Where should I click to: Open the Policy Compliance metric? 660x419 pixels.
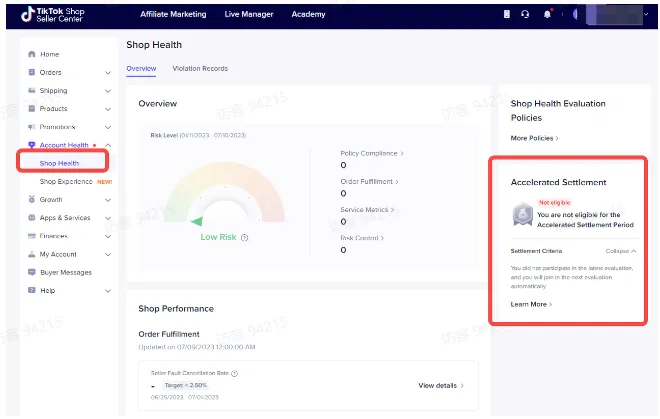(x=372, y=154)
